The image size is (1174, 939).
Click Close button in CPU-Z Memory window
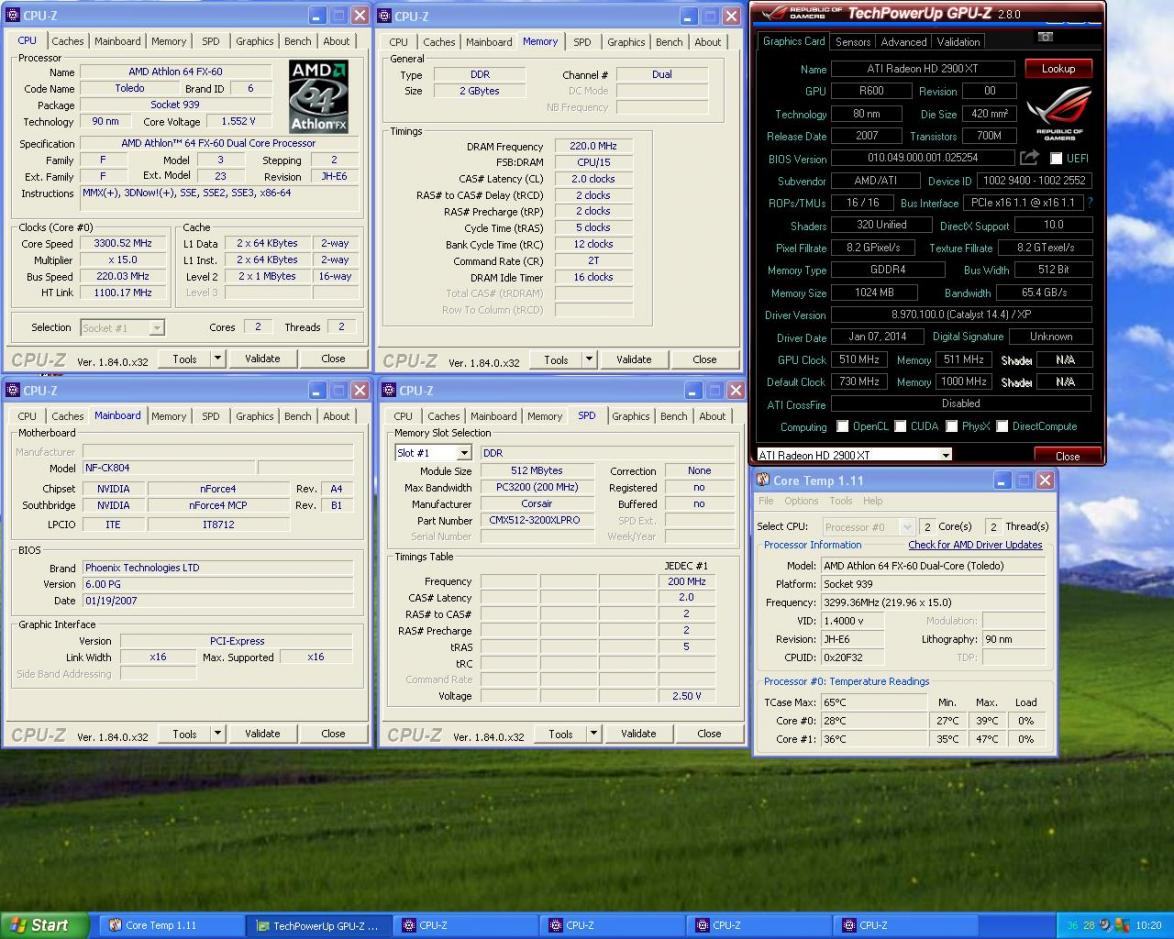(704, 359)
